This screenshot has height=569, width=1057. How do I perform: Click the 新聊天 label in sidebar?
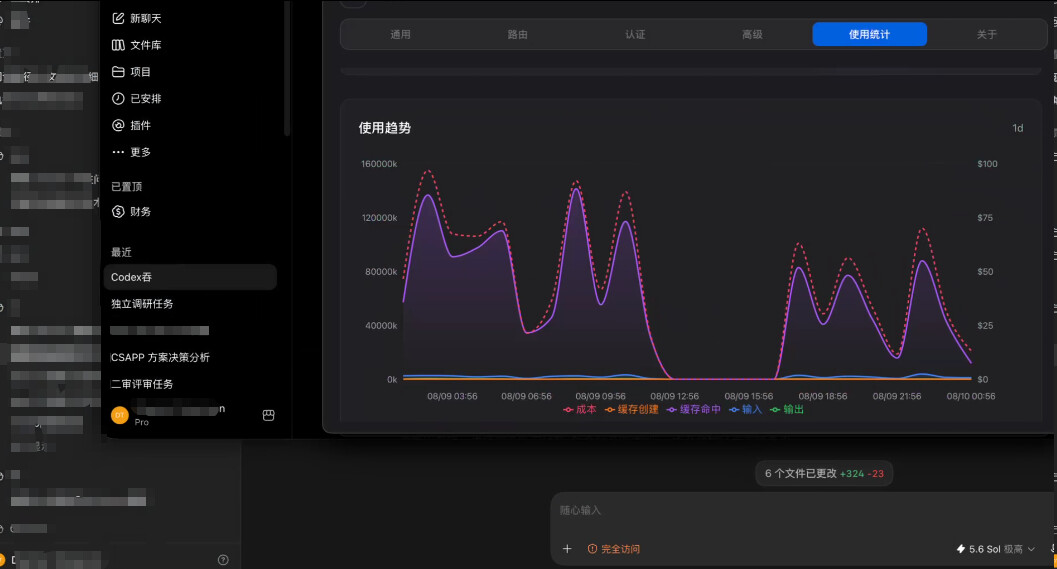click(146, 18)
